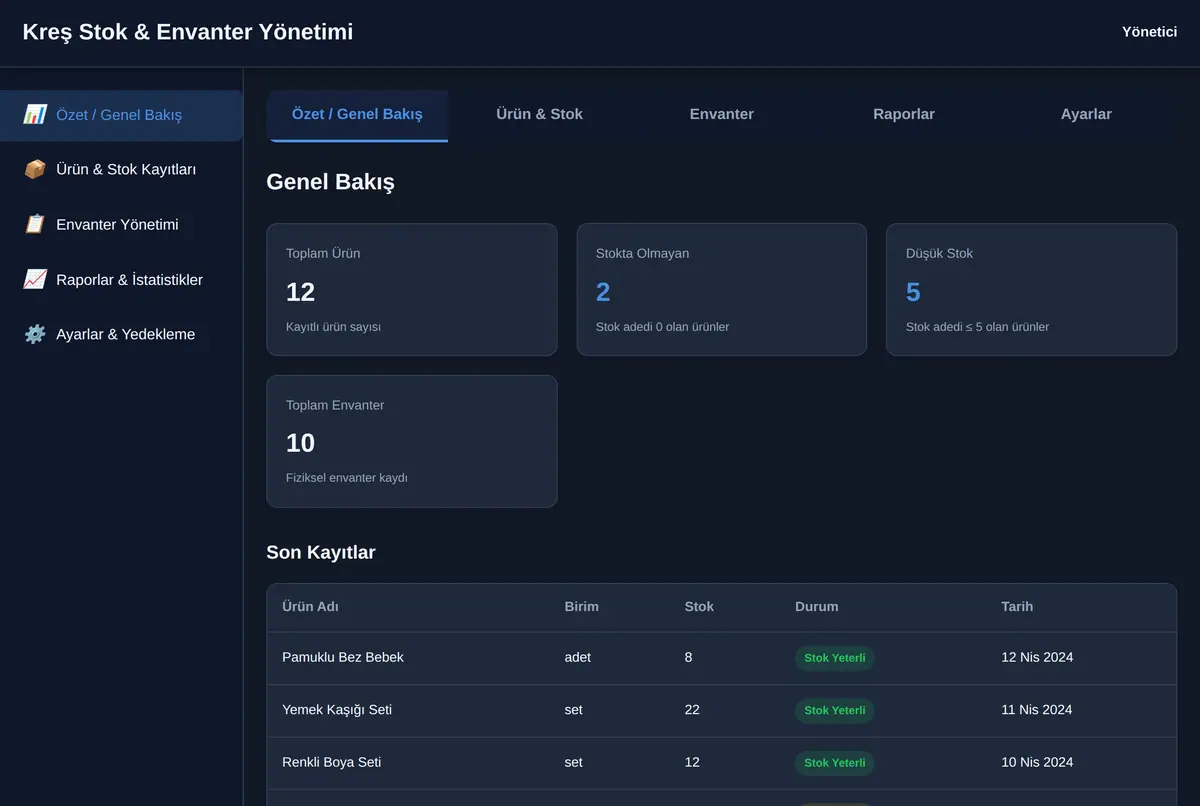This screenshot has width=1200, height=806.
Task: Click the chart icon beside Özet / Genel Bakış
Action: [35, 115]
